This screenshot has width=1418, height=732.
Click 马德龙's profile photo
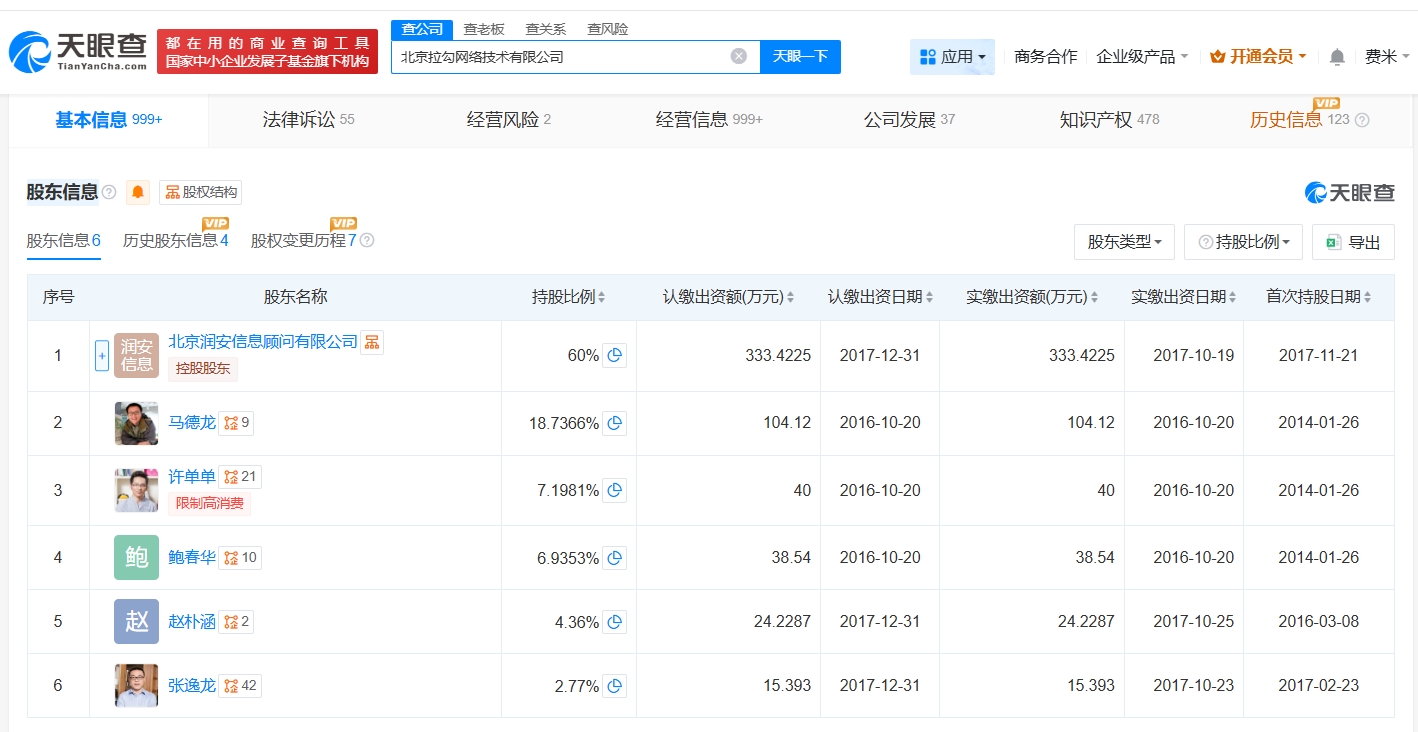[x=136, y=423]
